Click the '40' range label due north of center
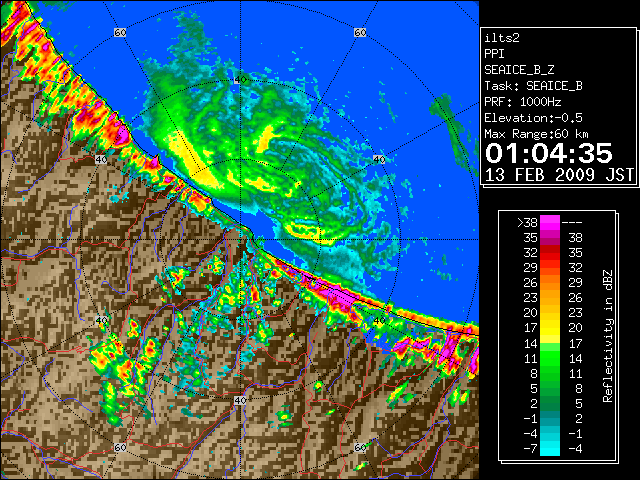Image resolution: width=640 pixels, height=480 pixels. (x=240, y=80)
